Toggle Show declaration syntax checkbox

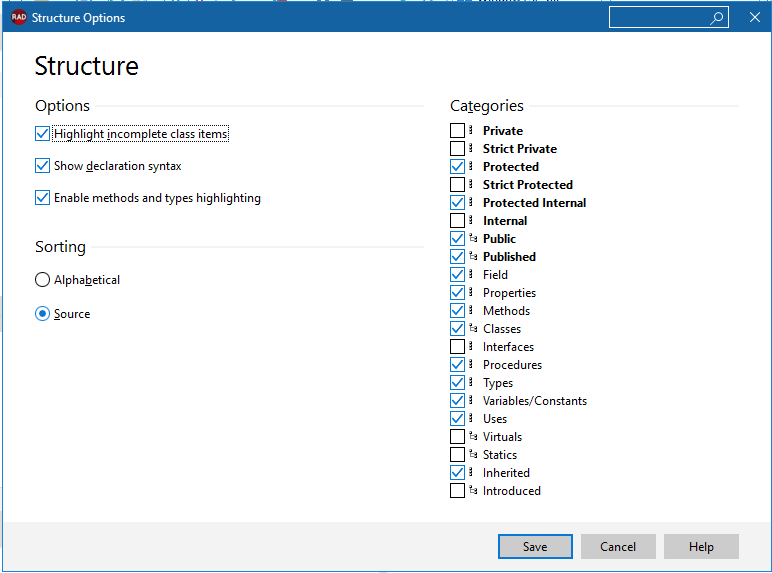point(42,166)
